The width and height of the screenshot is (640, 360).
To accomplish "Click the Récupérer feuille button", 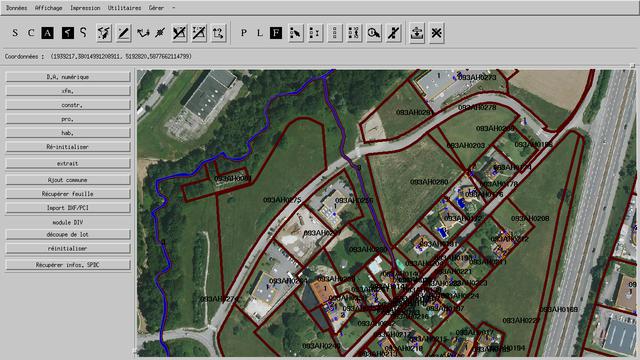I will [x=68, y=194].
